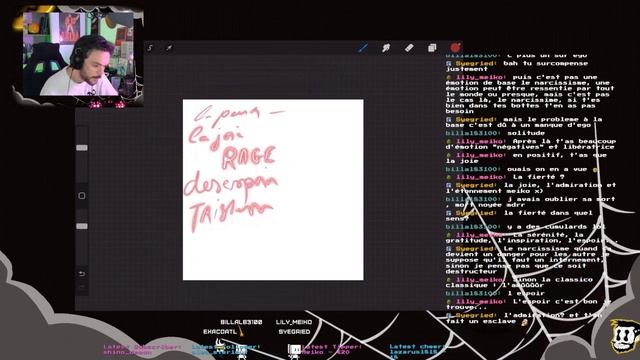640x360 pixels.
Task: Click the white drawing canvas
Action: click(273, 190)
